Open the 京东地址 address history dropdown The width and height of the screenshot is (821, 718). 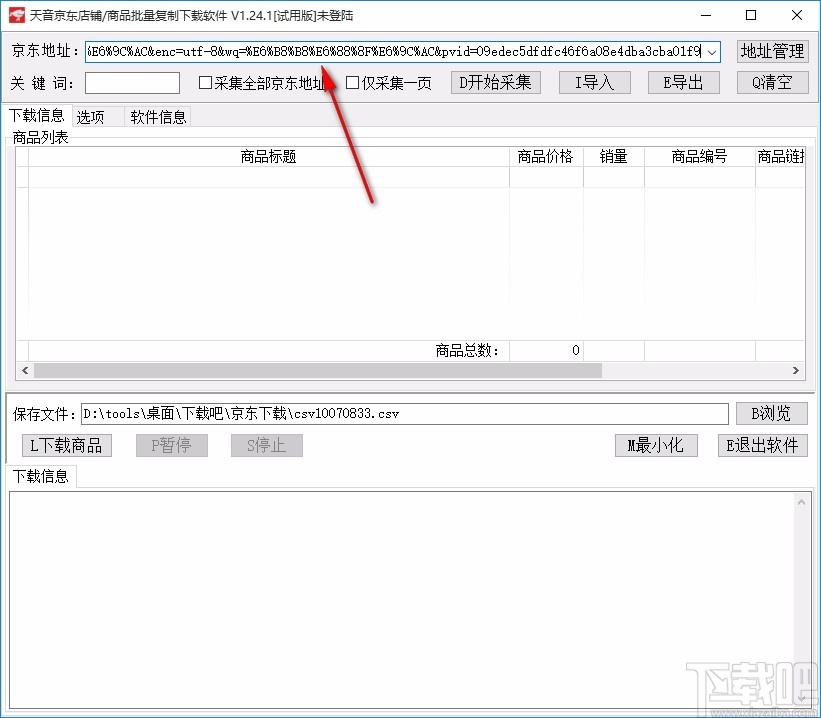[714, 51]
